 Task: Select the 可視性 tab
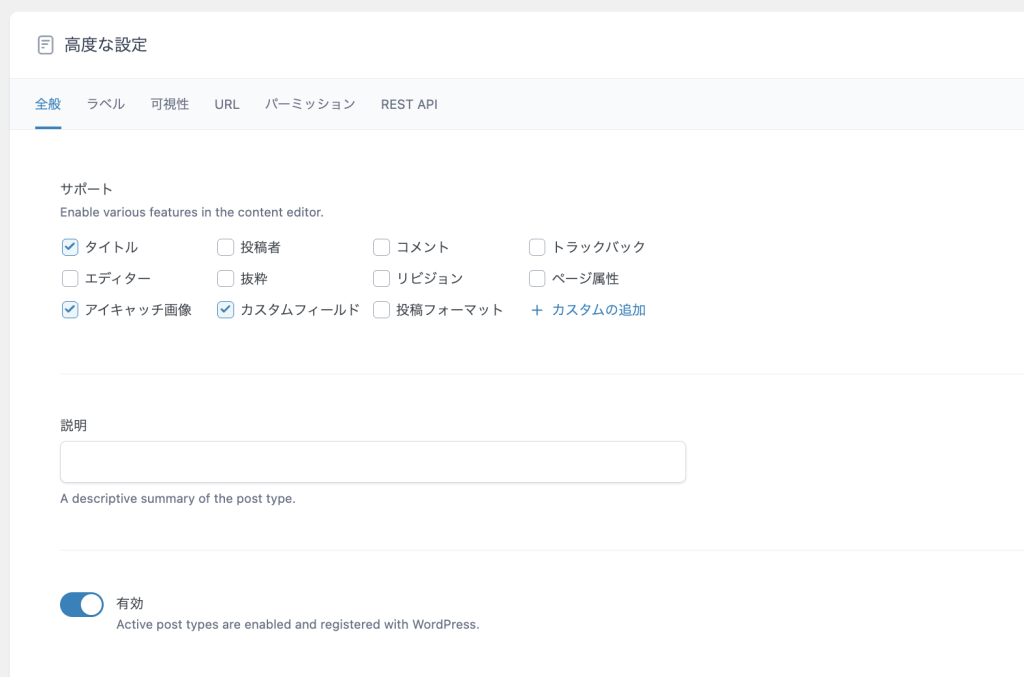click(x=170, y=104)
